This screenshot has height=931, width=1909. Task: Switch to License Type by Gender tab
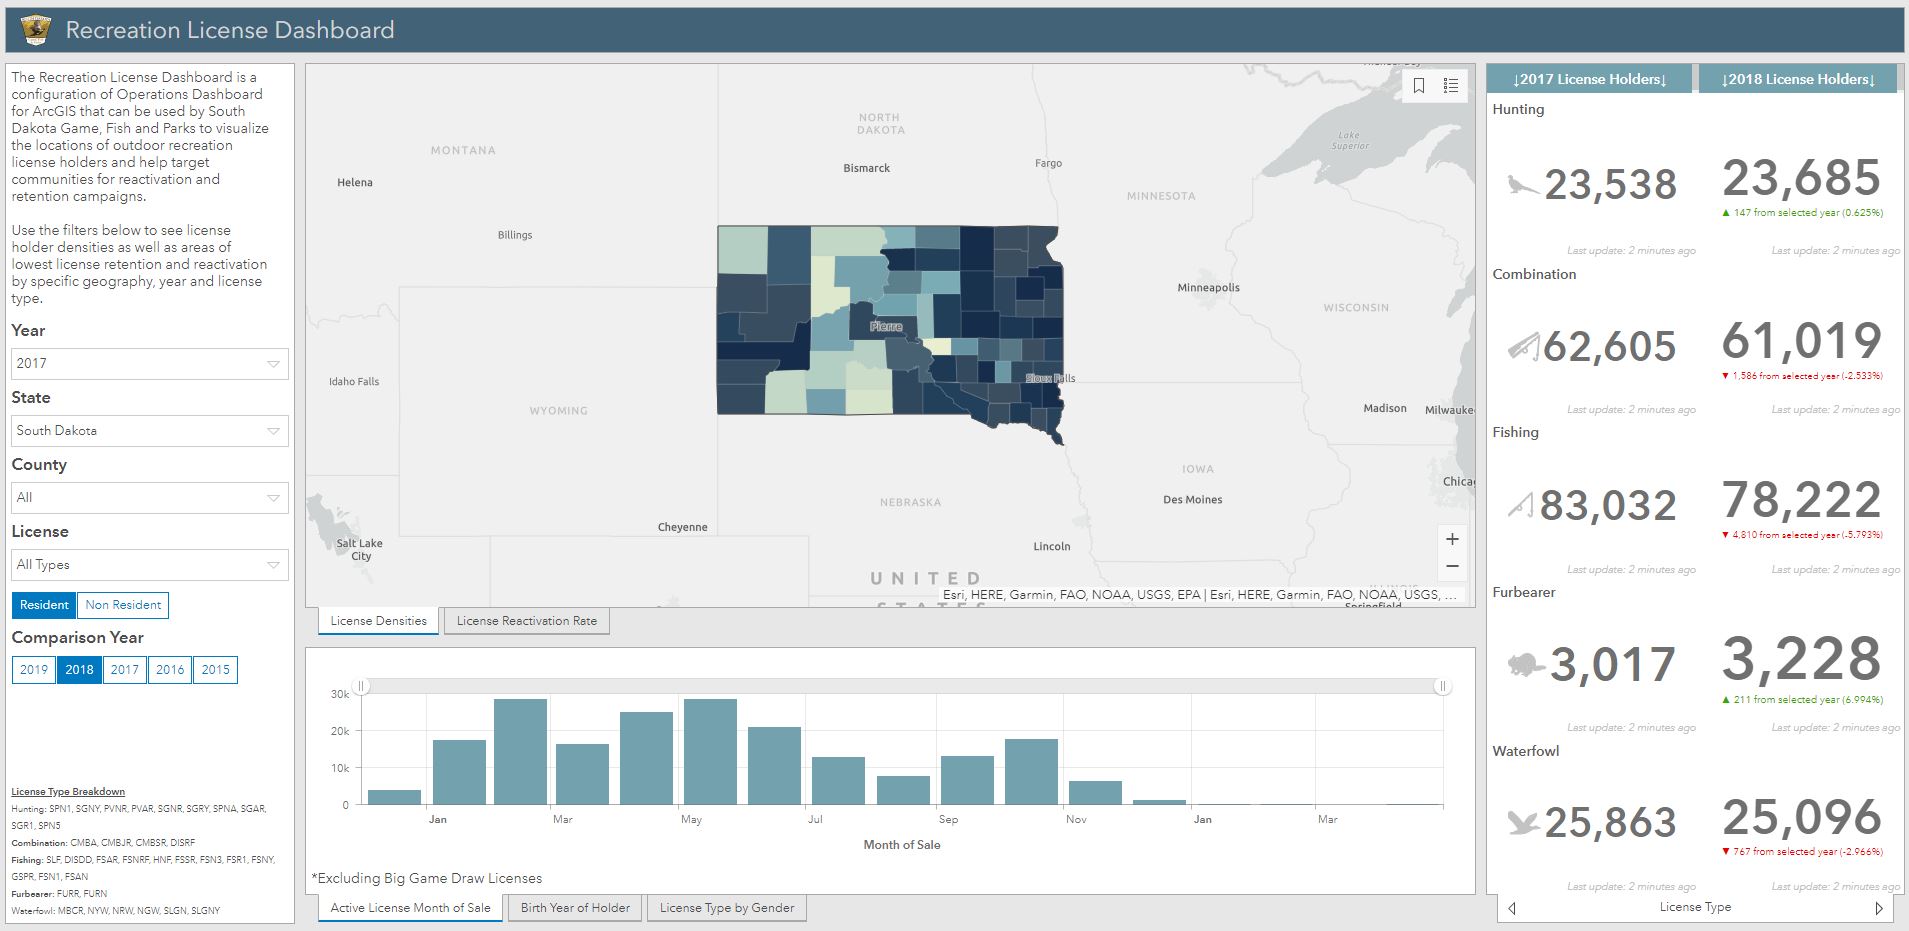click(727, 908)
